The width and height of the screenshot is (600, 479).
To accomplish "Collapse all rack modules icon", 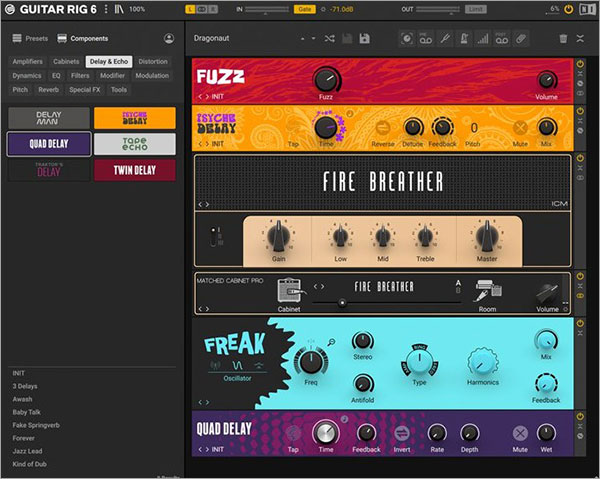I will 580,39.
